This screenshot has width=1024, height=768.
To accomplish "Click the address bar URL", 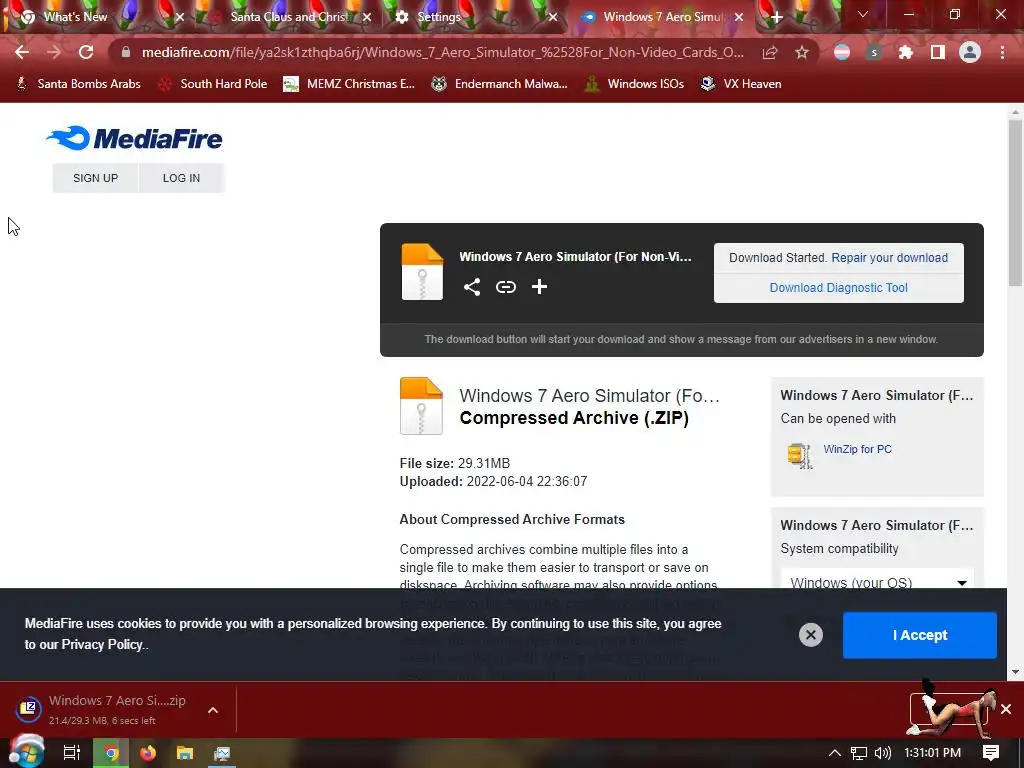I will pyautogui.click(x=442, y=52).
